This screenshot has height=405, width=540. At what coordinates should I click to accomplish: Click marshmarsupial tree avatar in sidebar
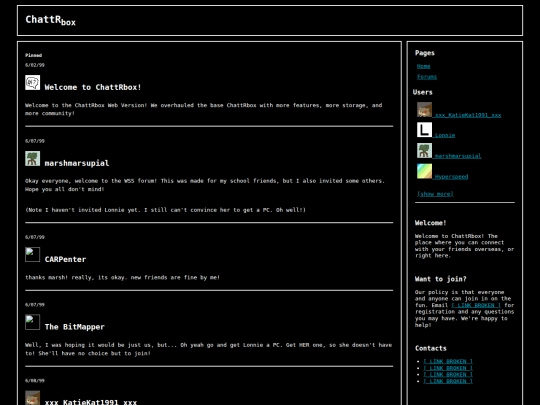tap(424, 150)
